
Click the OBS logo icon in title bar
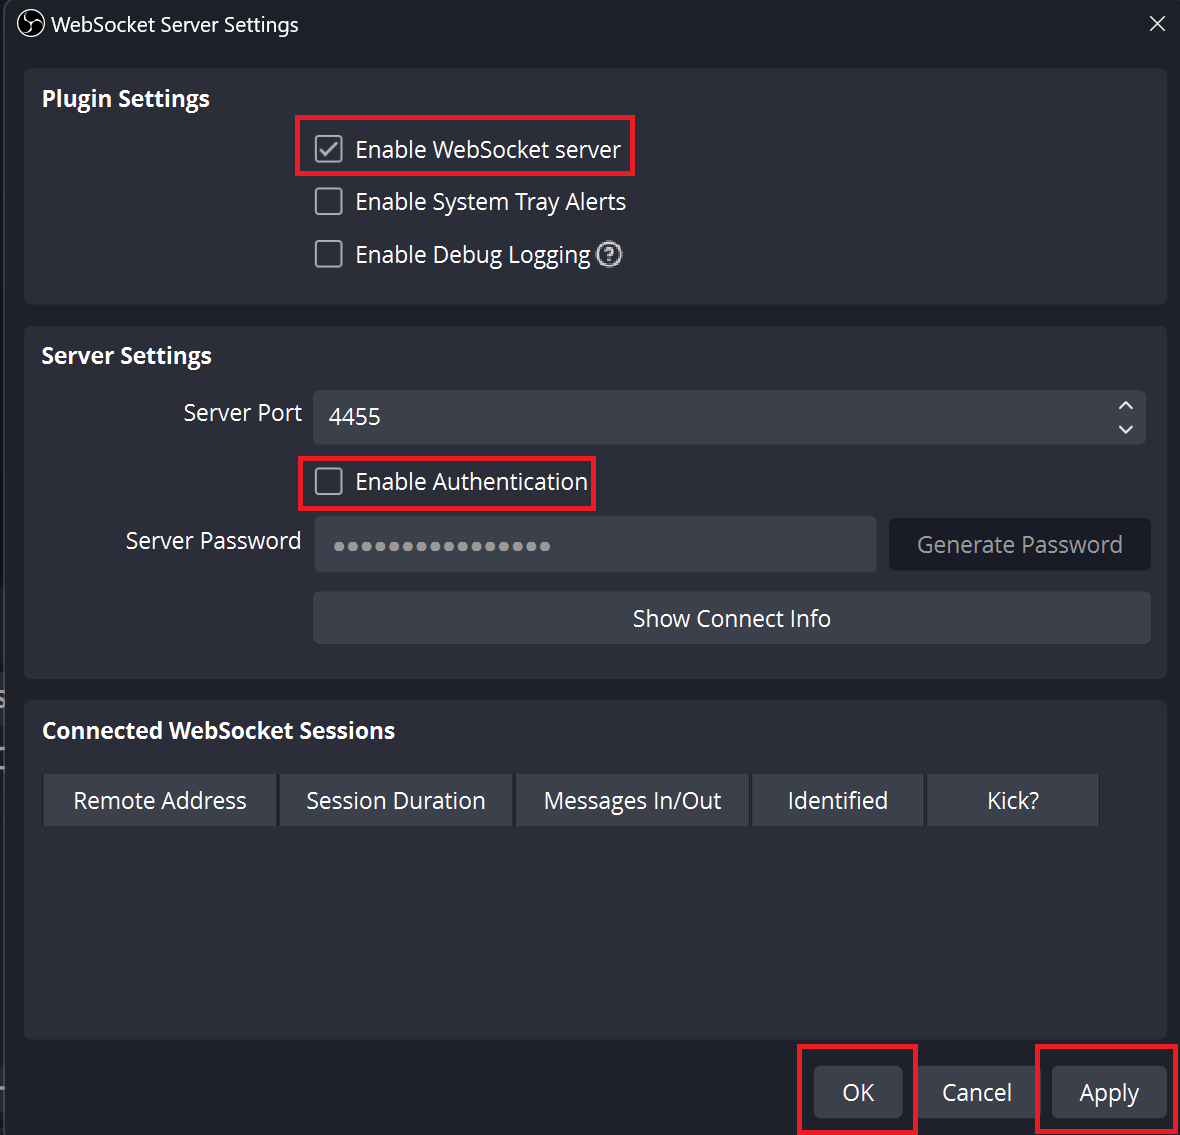coord(31,24)
